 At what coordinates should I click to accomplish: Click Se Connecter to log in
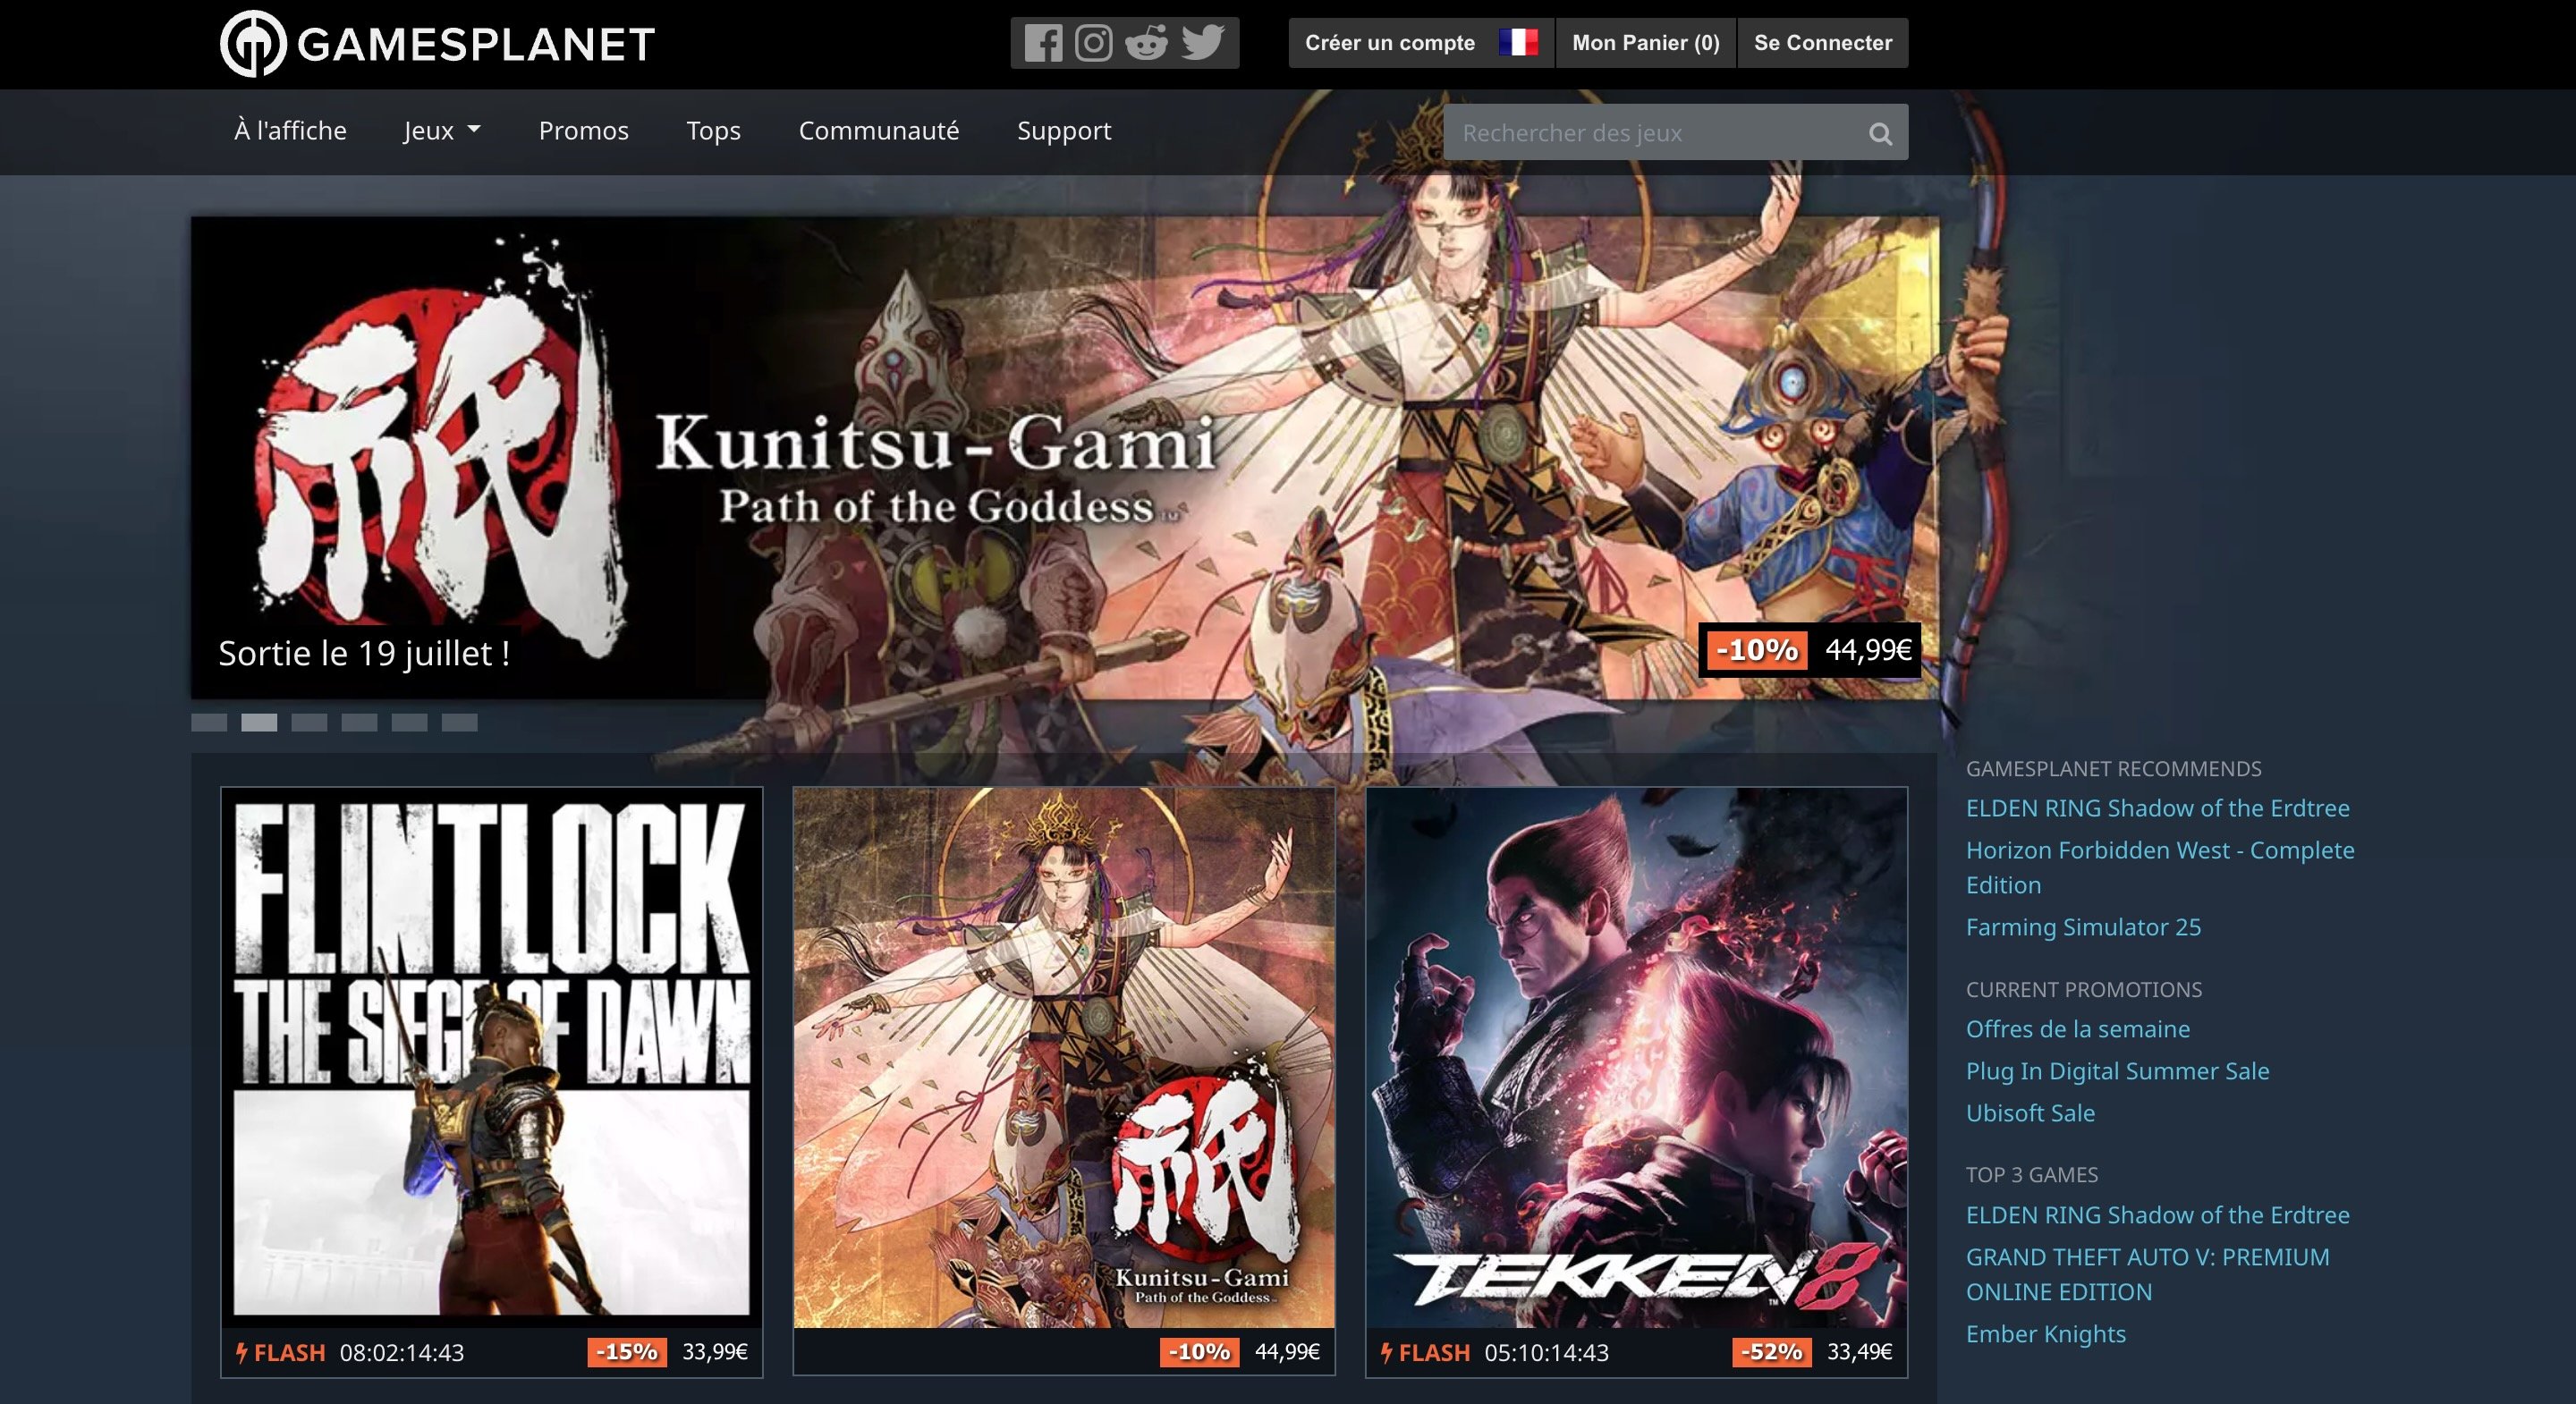[x=1823, y=43]
